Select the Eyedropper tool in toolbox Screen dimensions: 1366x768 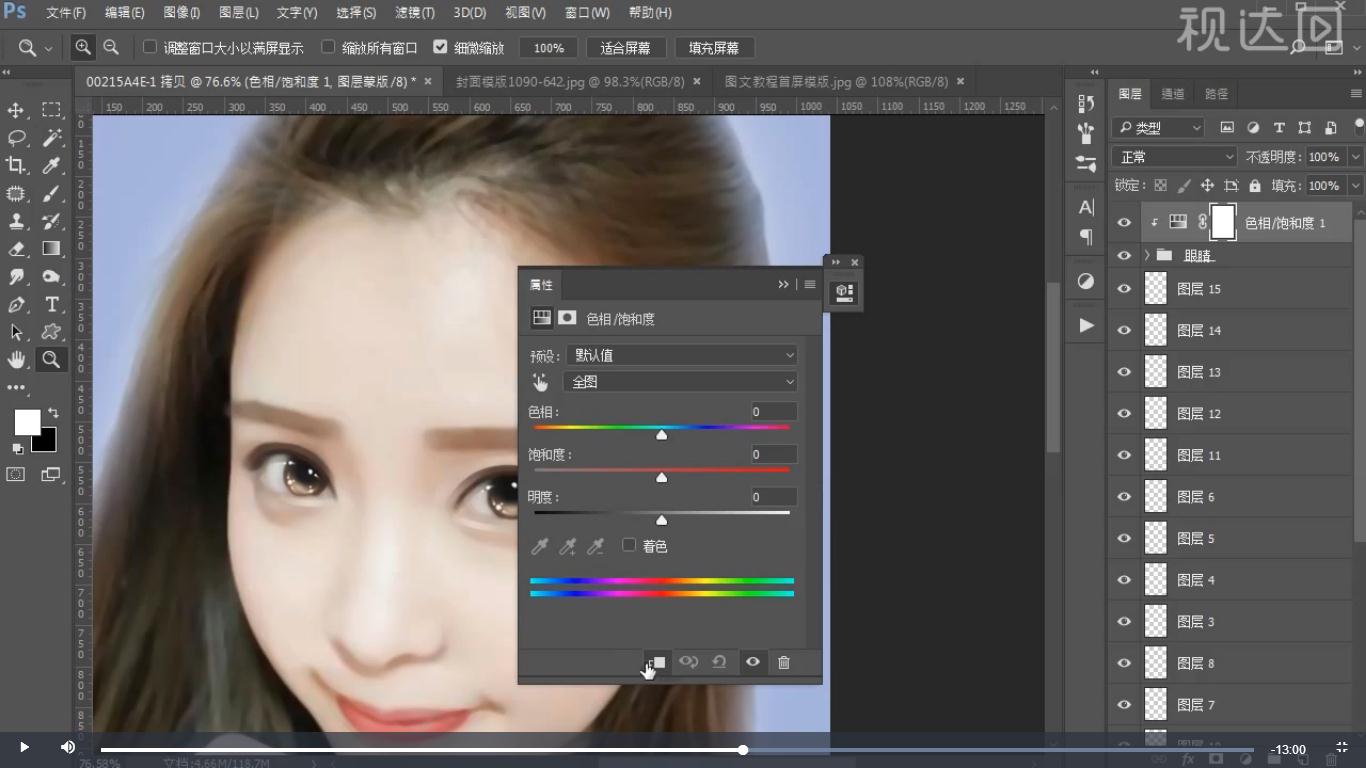coord(51,166)
